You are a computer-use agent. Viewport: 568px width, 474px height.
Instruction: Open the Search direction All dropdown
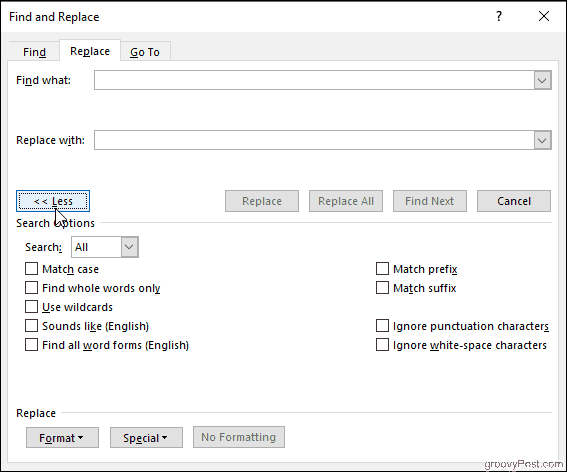tap(105, 247)
